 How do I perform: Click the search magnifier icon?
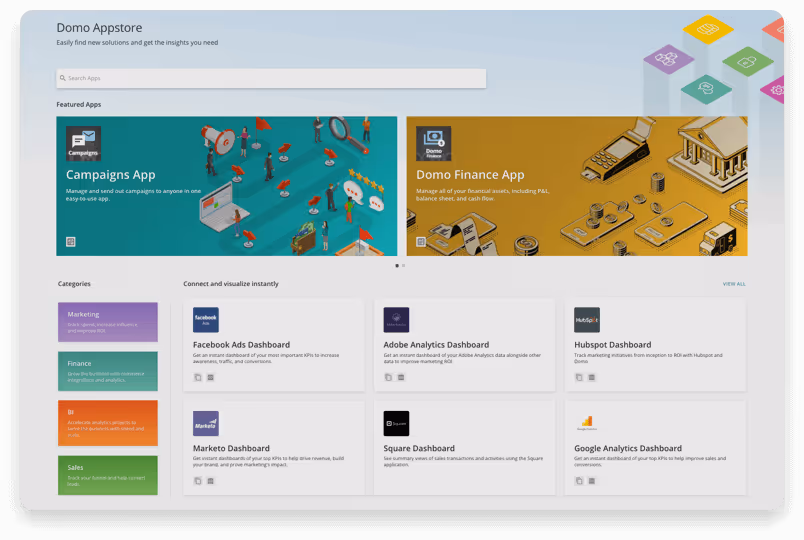[x=63, y=78]
